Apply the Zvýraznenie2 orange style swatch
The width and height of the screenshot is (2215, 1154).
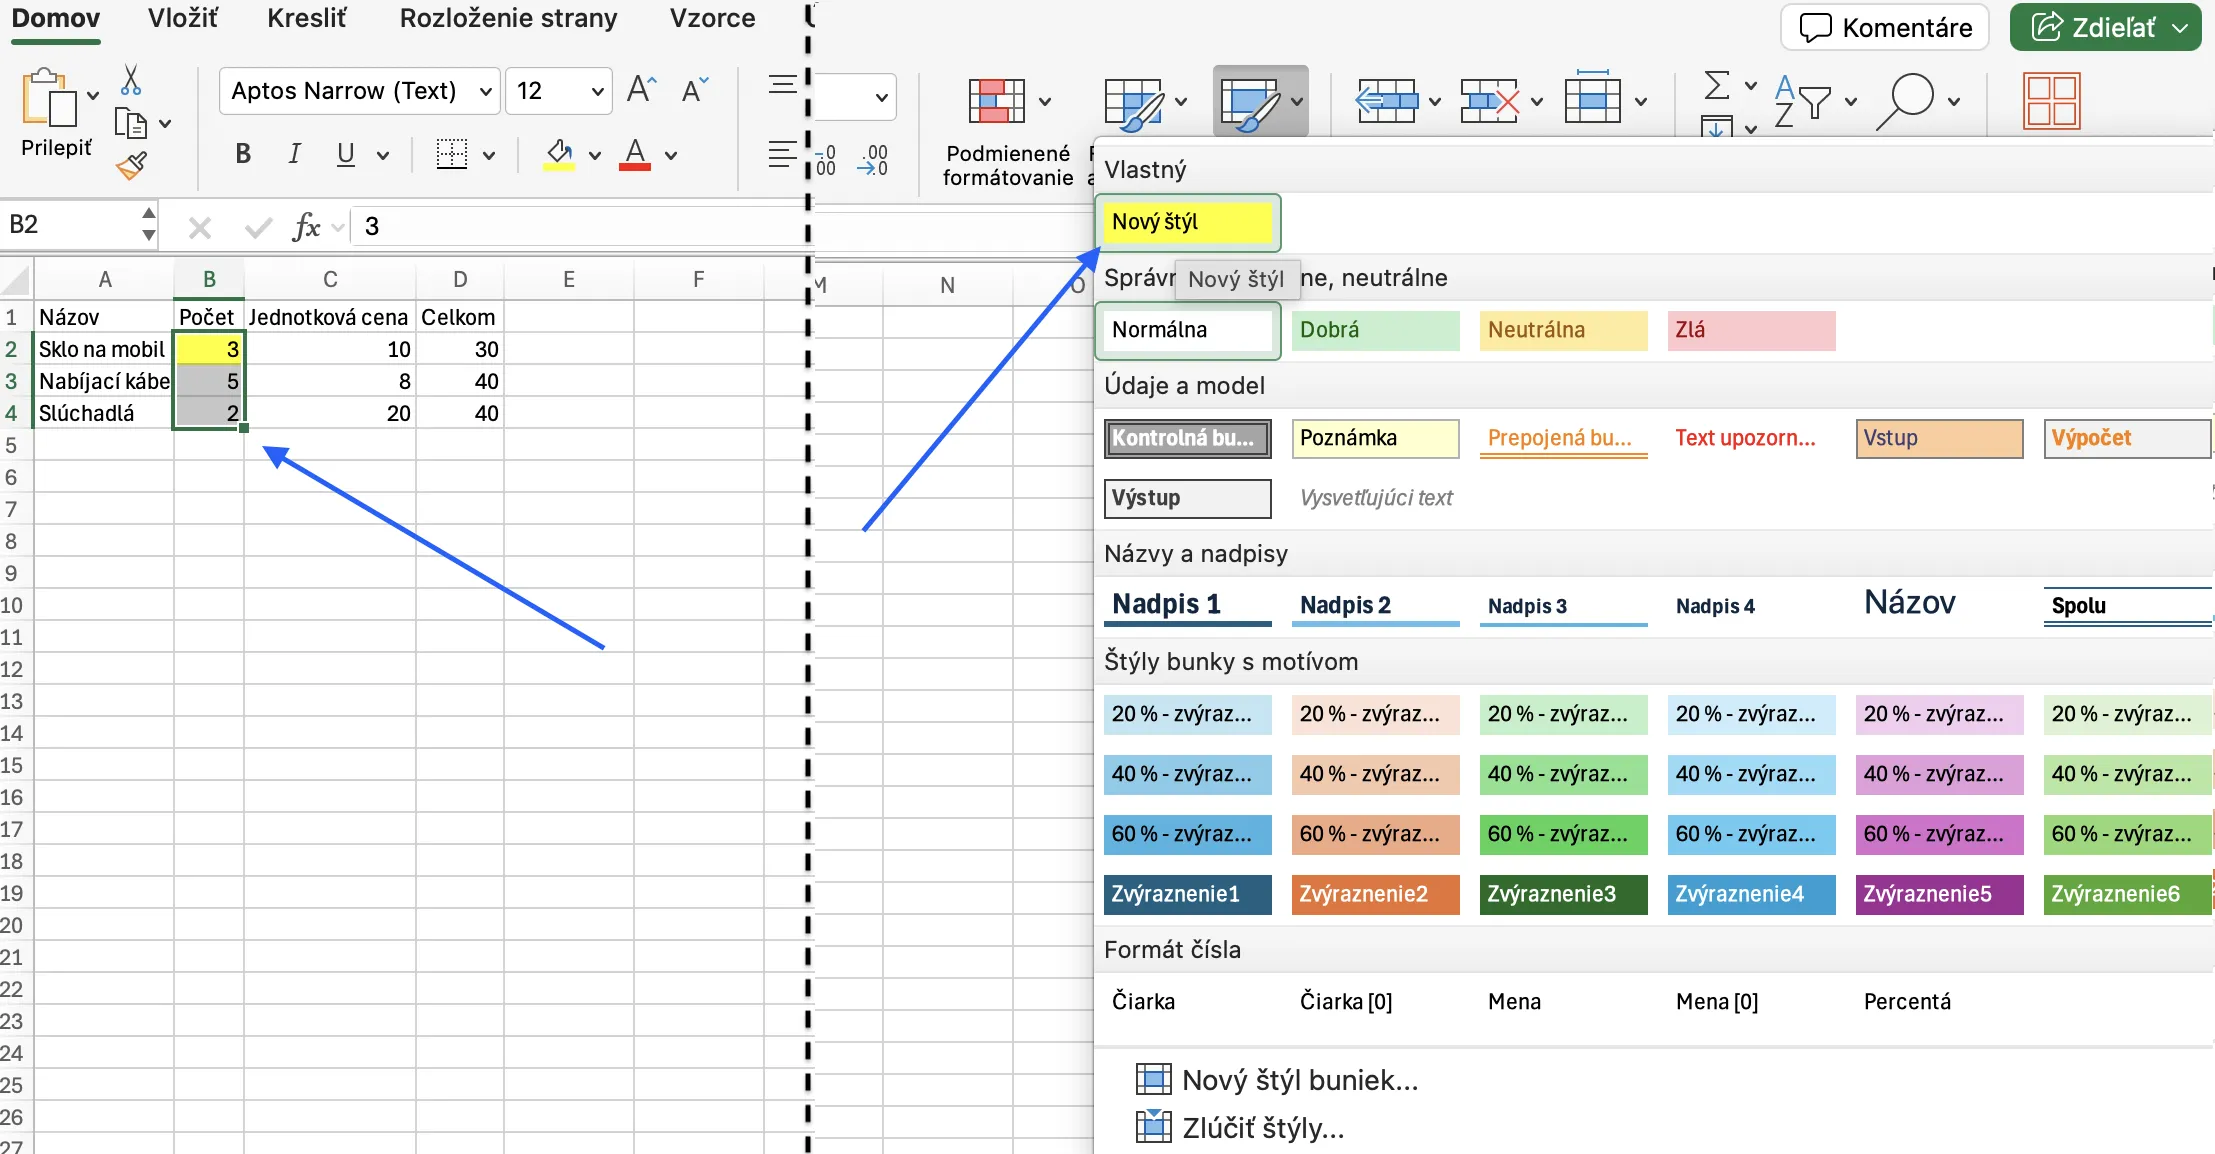(1375, 894)
